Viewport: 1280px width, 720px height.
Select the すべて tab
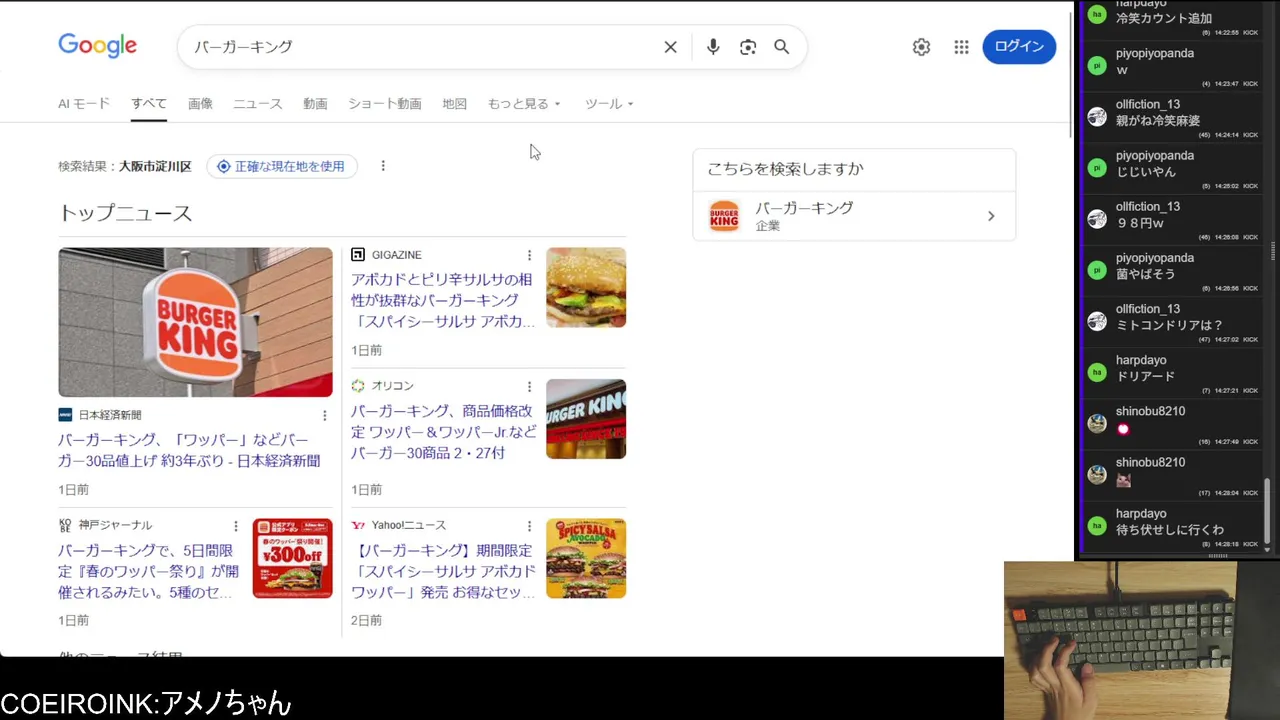[x=149, y=104]
